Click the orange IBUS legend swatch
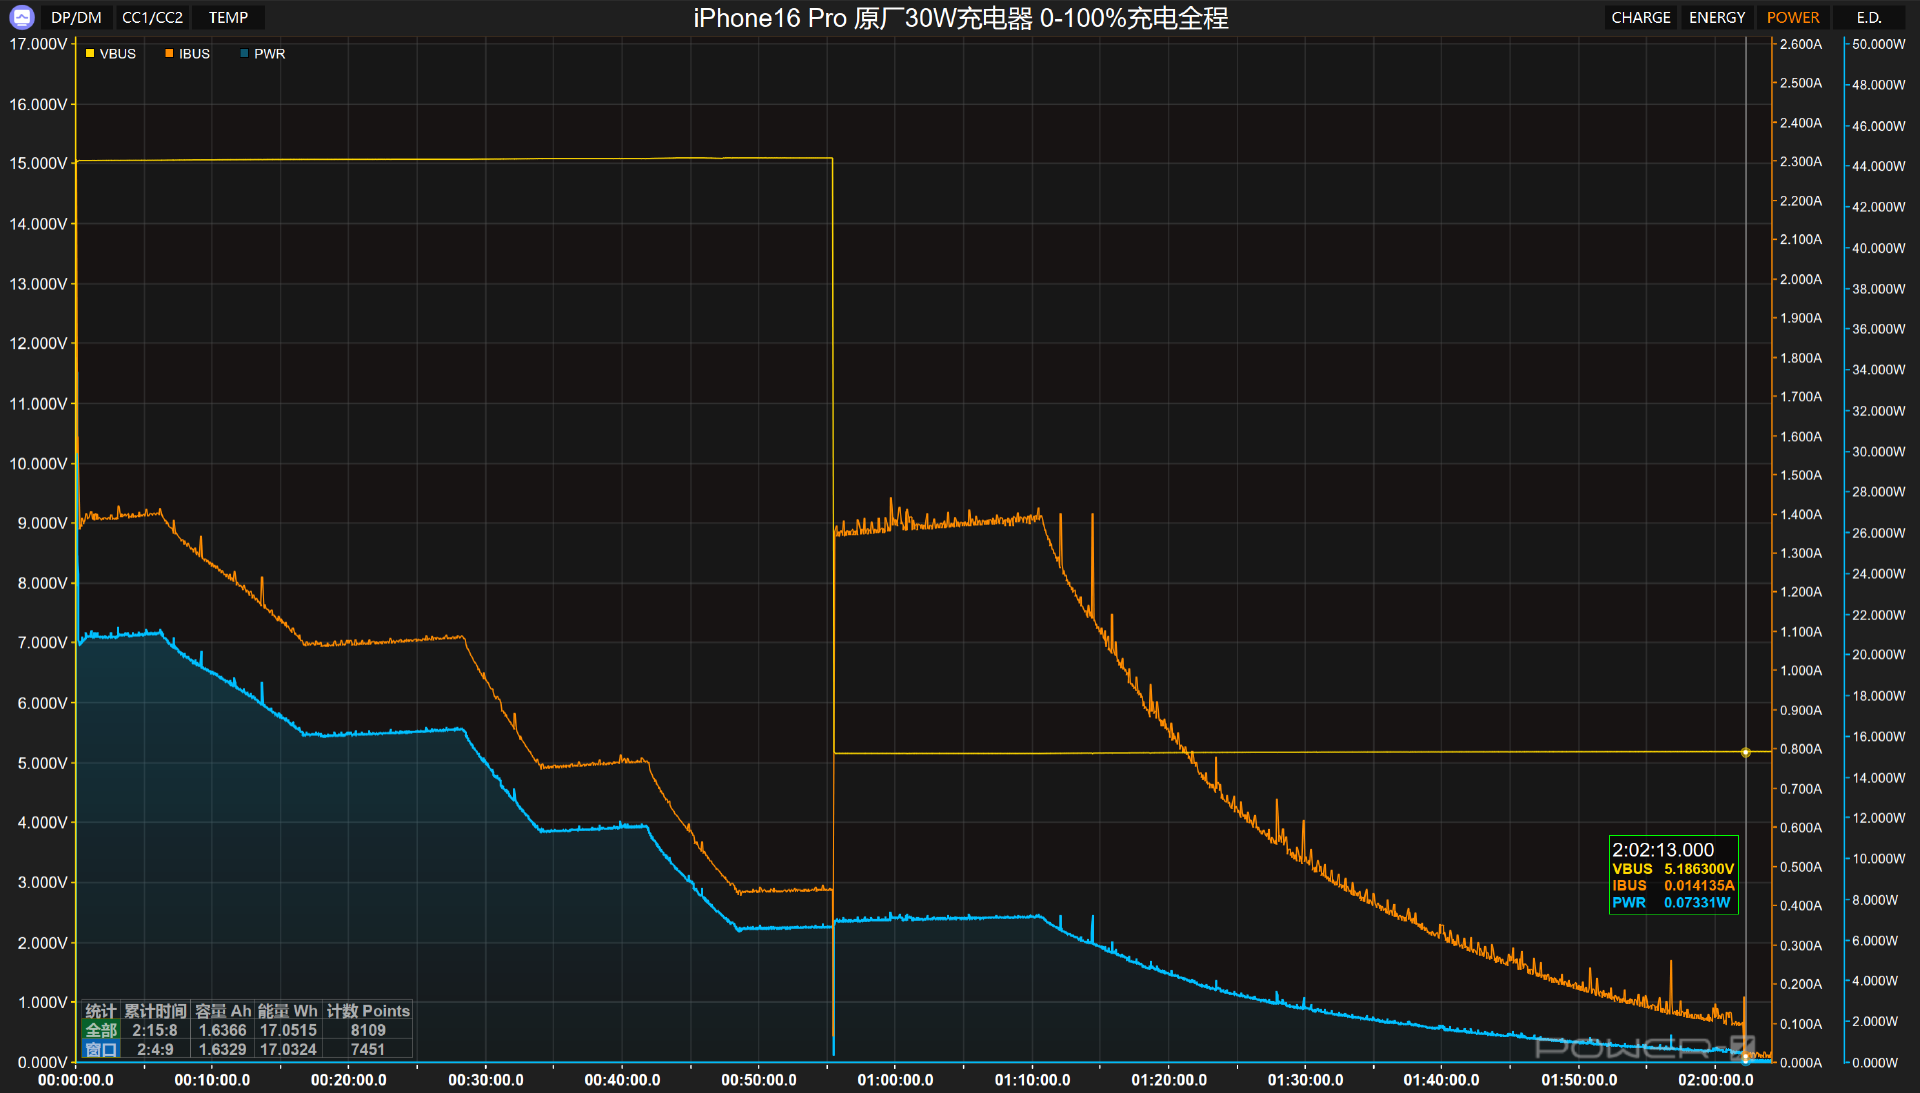1920x1093 pixels. [169, 54]
